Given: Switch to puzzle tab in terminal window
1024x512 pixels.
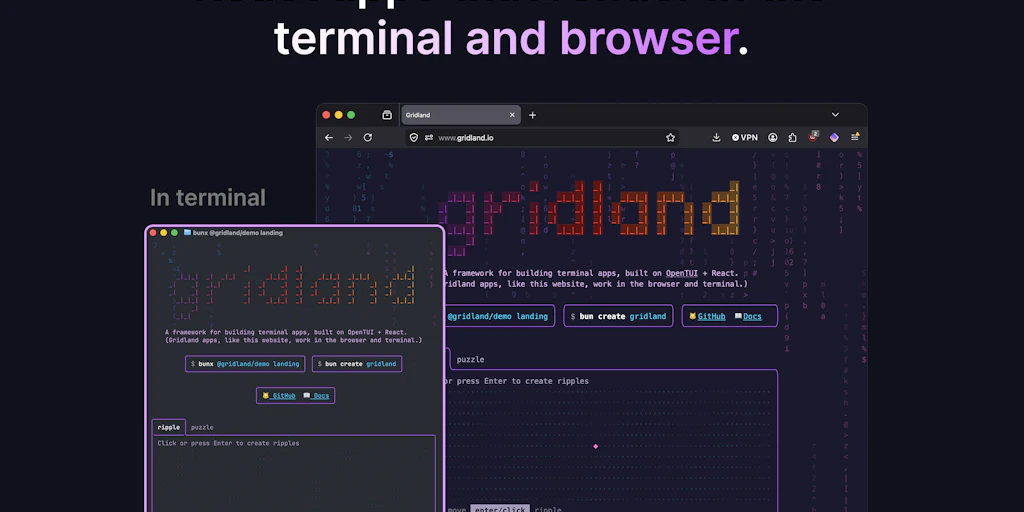Looking at the screenshot, I should point(202,427).
